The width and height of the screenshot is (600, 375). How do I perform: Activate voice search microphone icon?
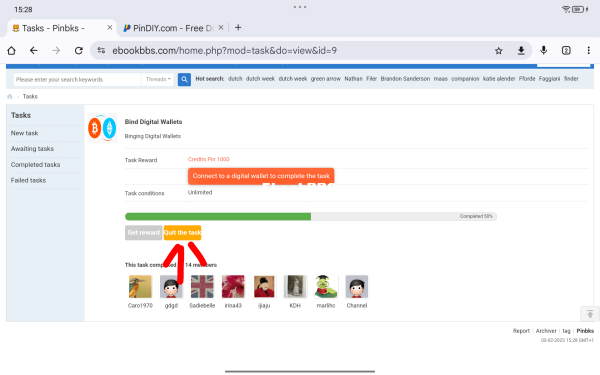click(543, 50)
